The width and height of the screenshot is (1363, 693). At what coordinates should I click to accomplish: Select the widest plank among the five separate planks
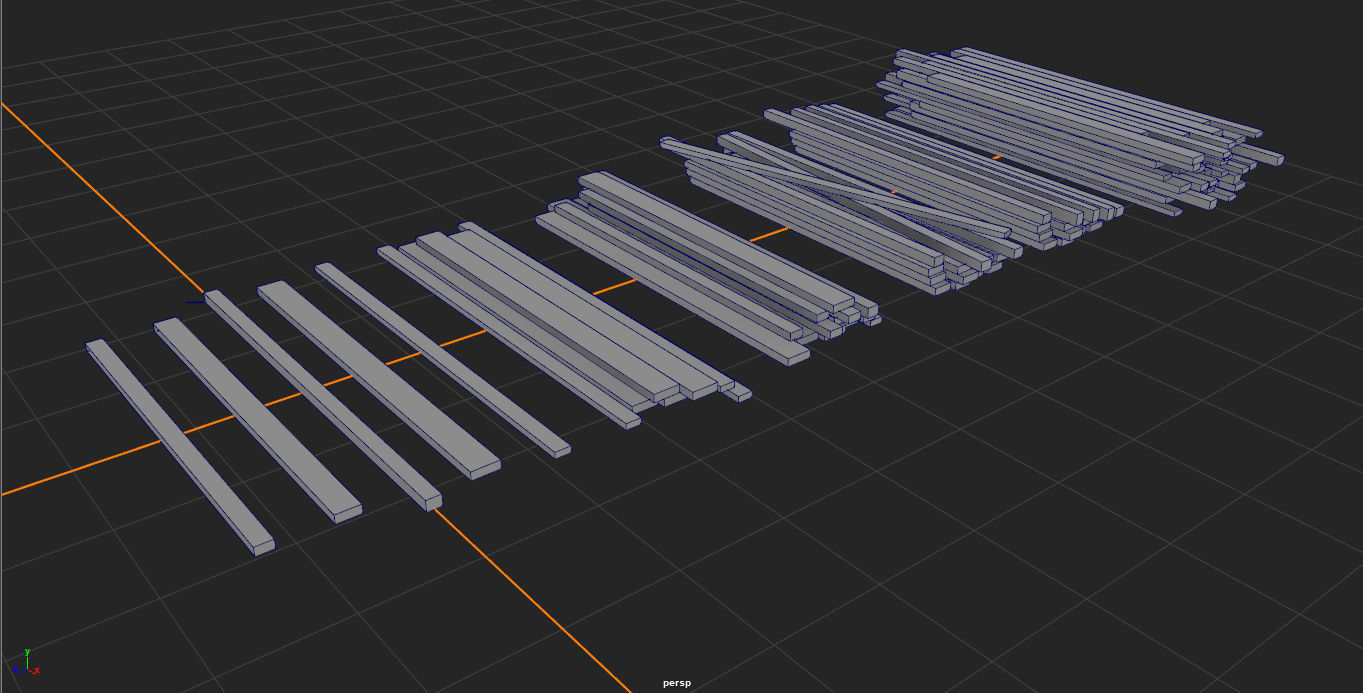(378, 378)
